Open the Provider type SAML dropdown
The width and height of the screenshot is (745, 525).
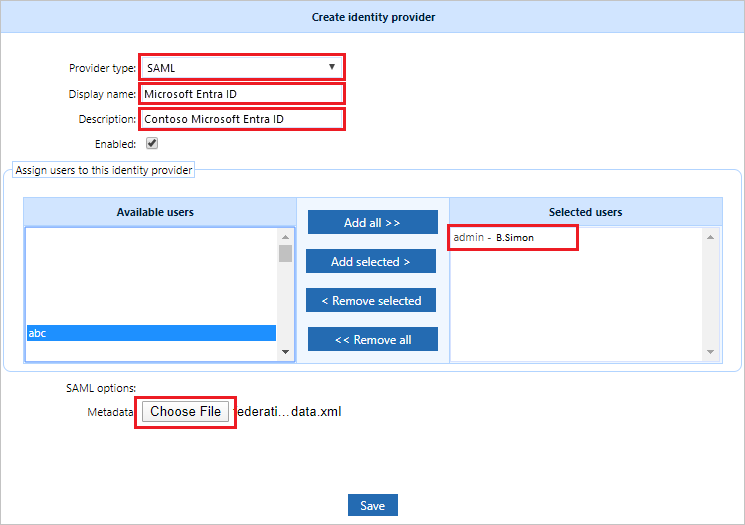(242, 67)
